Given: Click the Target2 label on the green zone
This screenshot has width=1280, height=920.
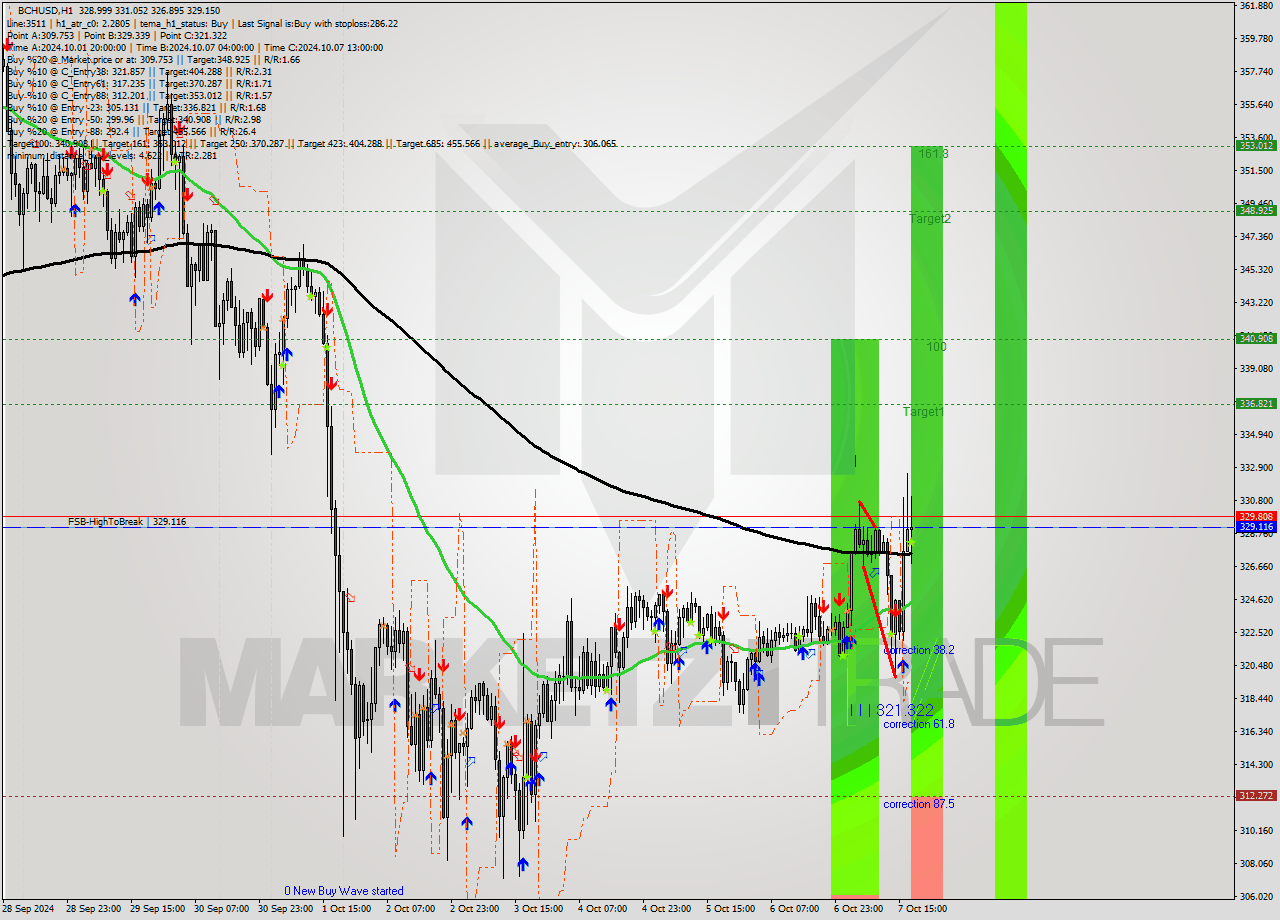Looking at the screenshot, I should [x=930, y=218].
